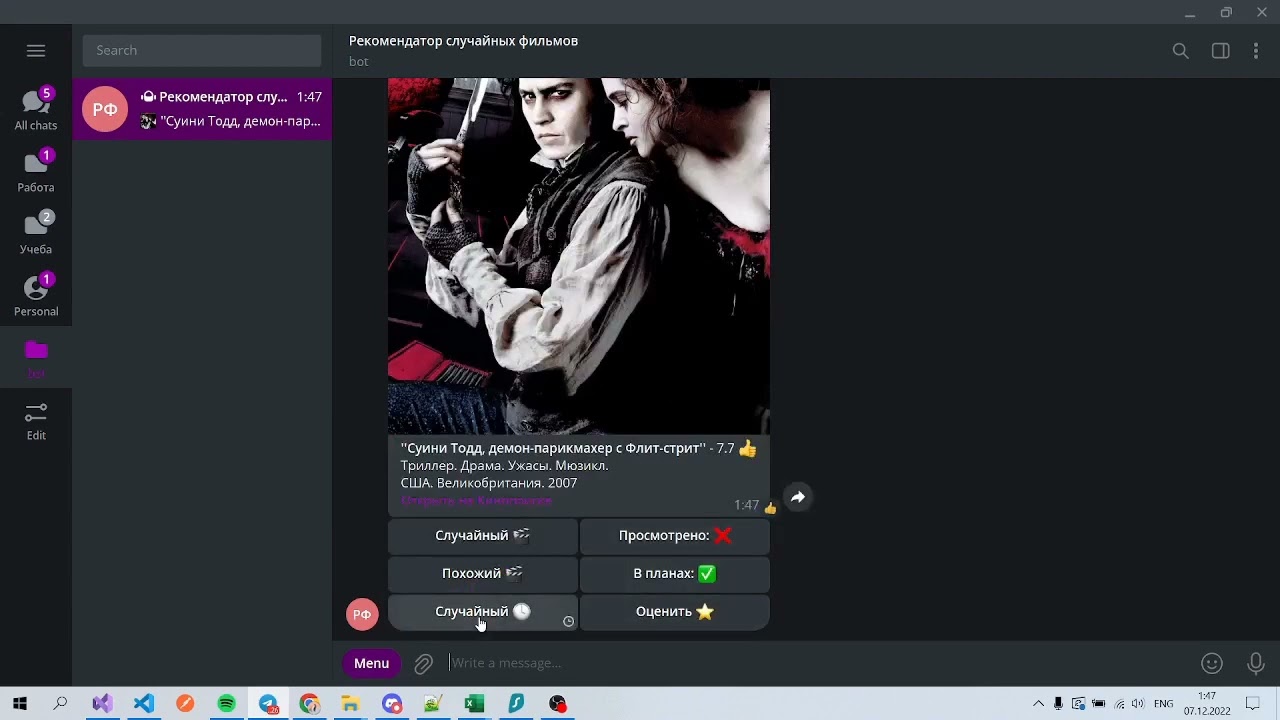1280x720 pixels.
Task: Open Google Chrome from taskbar
Action: 309,703
